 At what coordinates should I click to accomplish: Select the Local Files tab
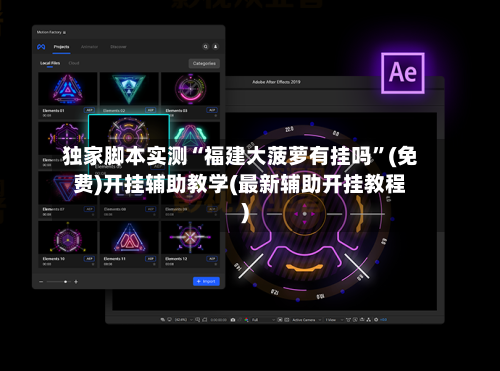[x=50, y=63]
